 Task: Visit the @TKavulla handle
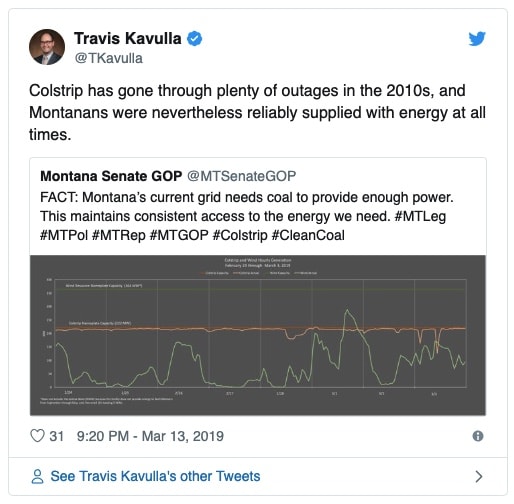(x=109, y=58)
